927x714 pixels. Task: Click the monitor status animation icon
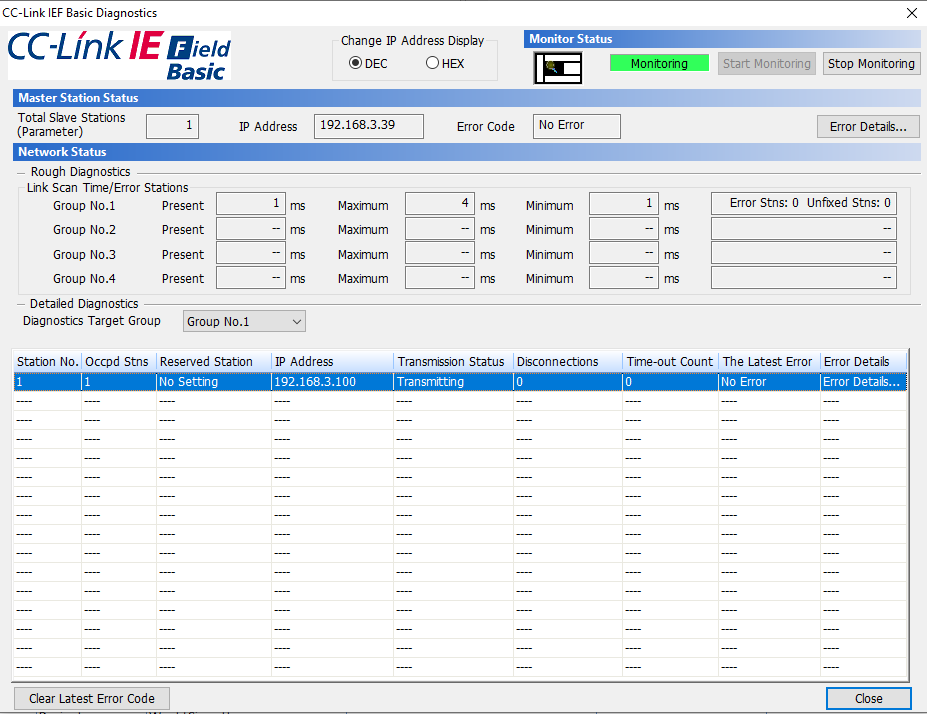pyautogui.click(x=558, y=68)
